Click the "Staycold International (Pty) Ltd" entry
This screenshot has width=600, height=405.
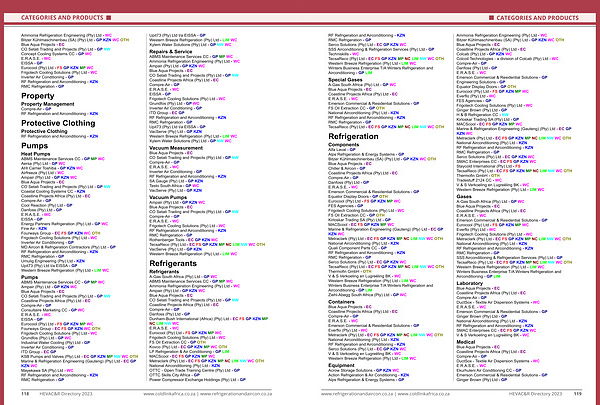coord(489,166)
